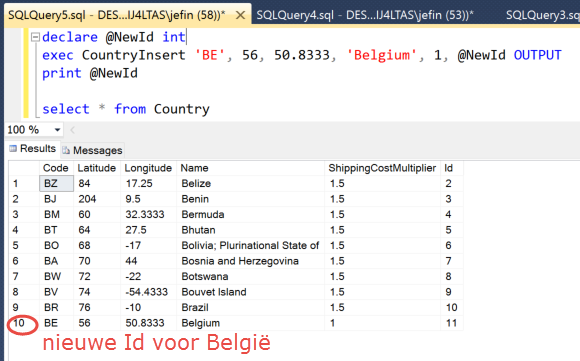The height and width of the screenshot is (361, 580).
Task: Select the latitude value 204
Action: (97, 199)
